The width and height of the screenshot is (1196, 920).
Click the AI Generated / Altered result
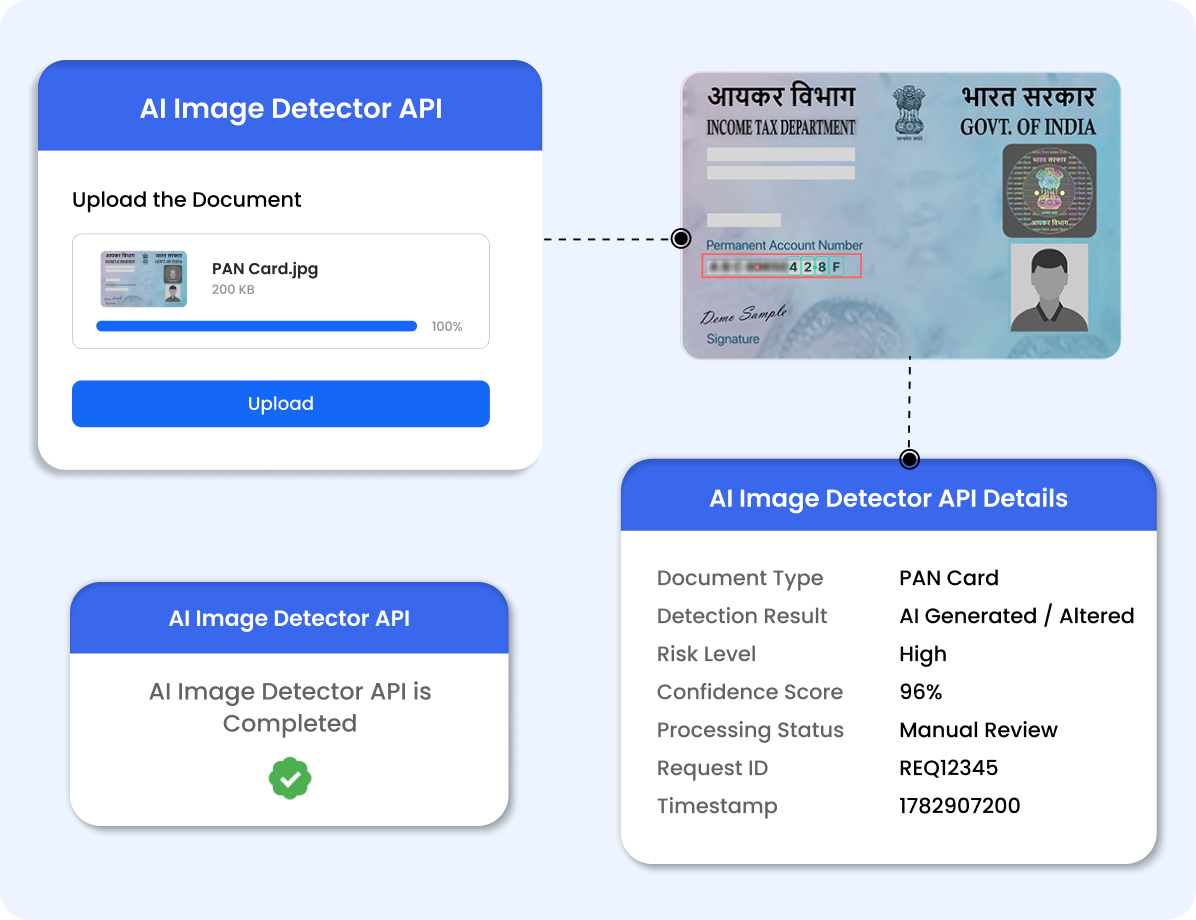point(1017,616)
